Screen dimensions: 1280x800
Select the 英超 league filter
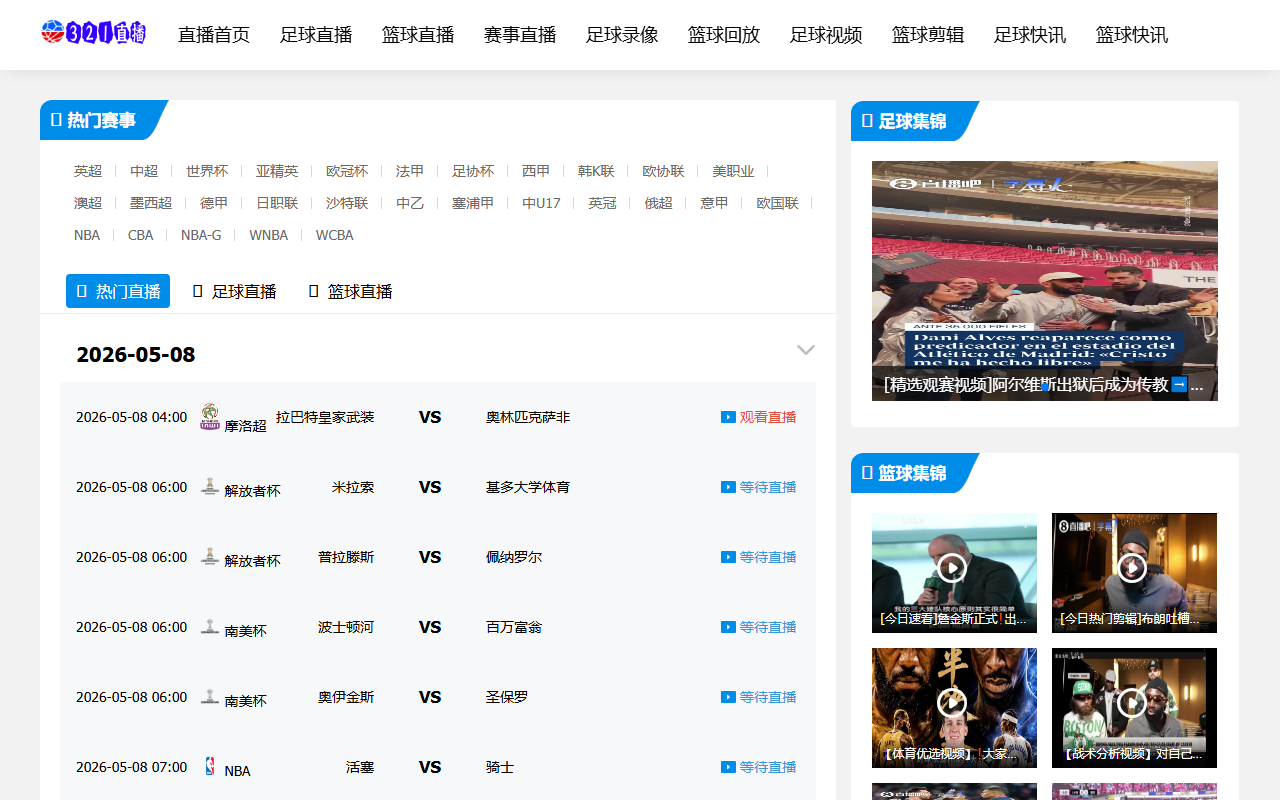[88, 171]
